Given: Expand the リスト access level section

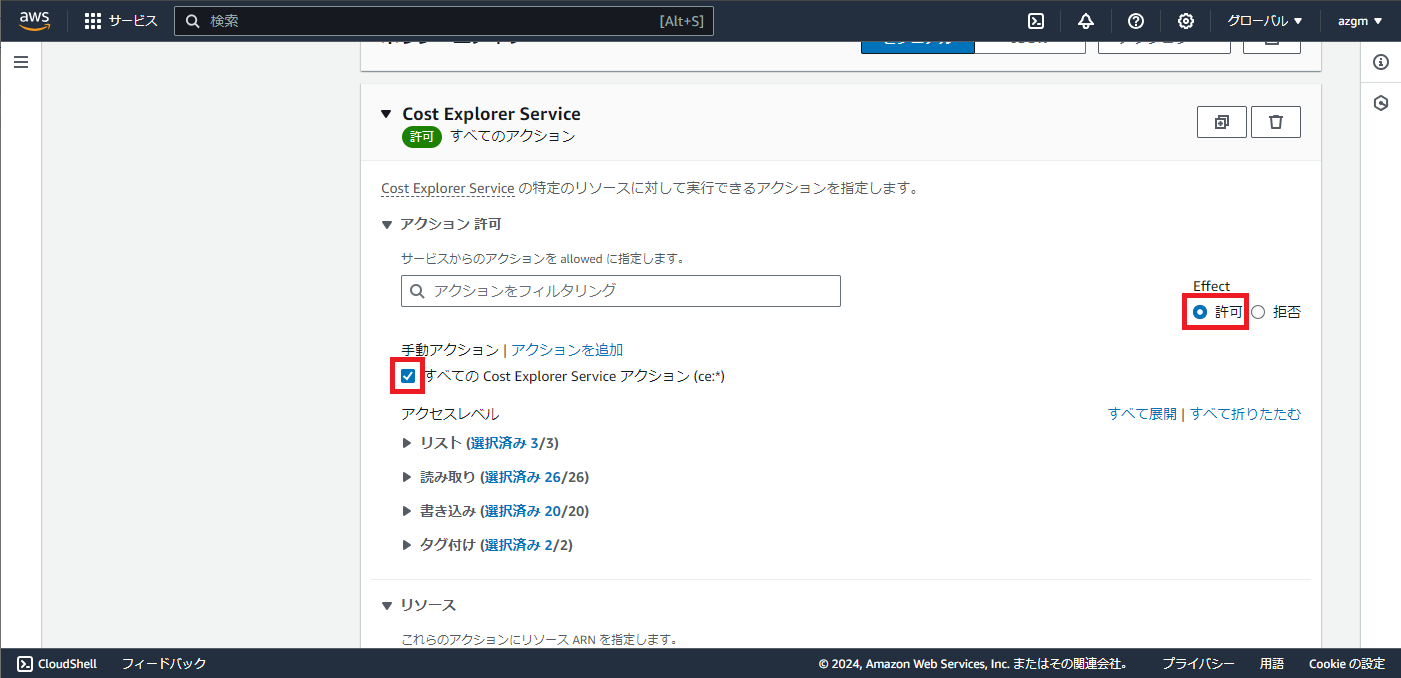Looking at the screenshot, I should 407,443.
